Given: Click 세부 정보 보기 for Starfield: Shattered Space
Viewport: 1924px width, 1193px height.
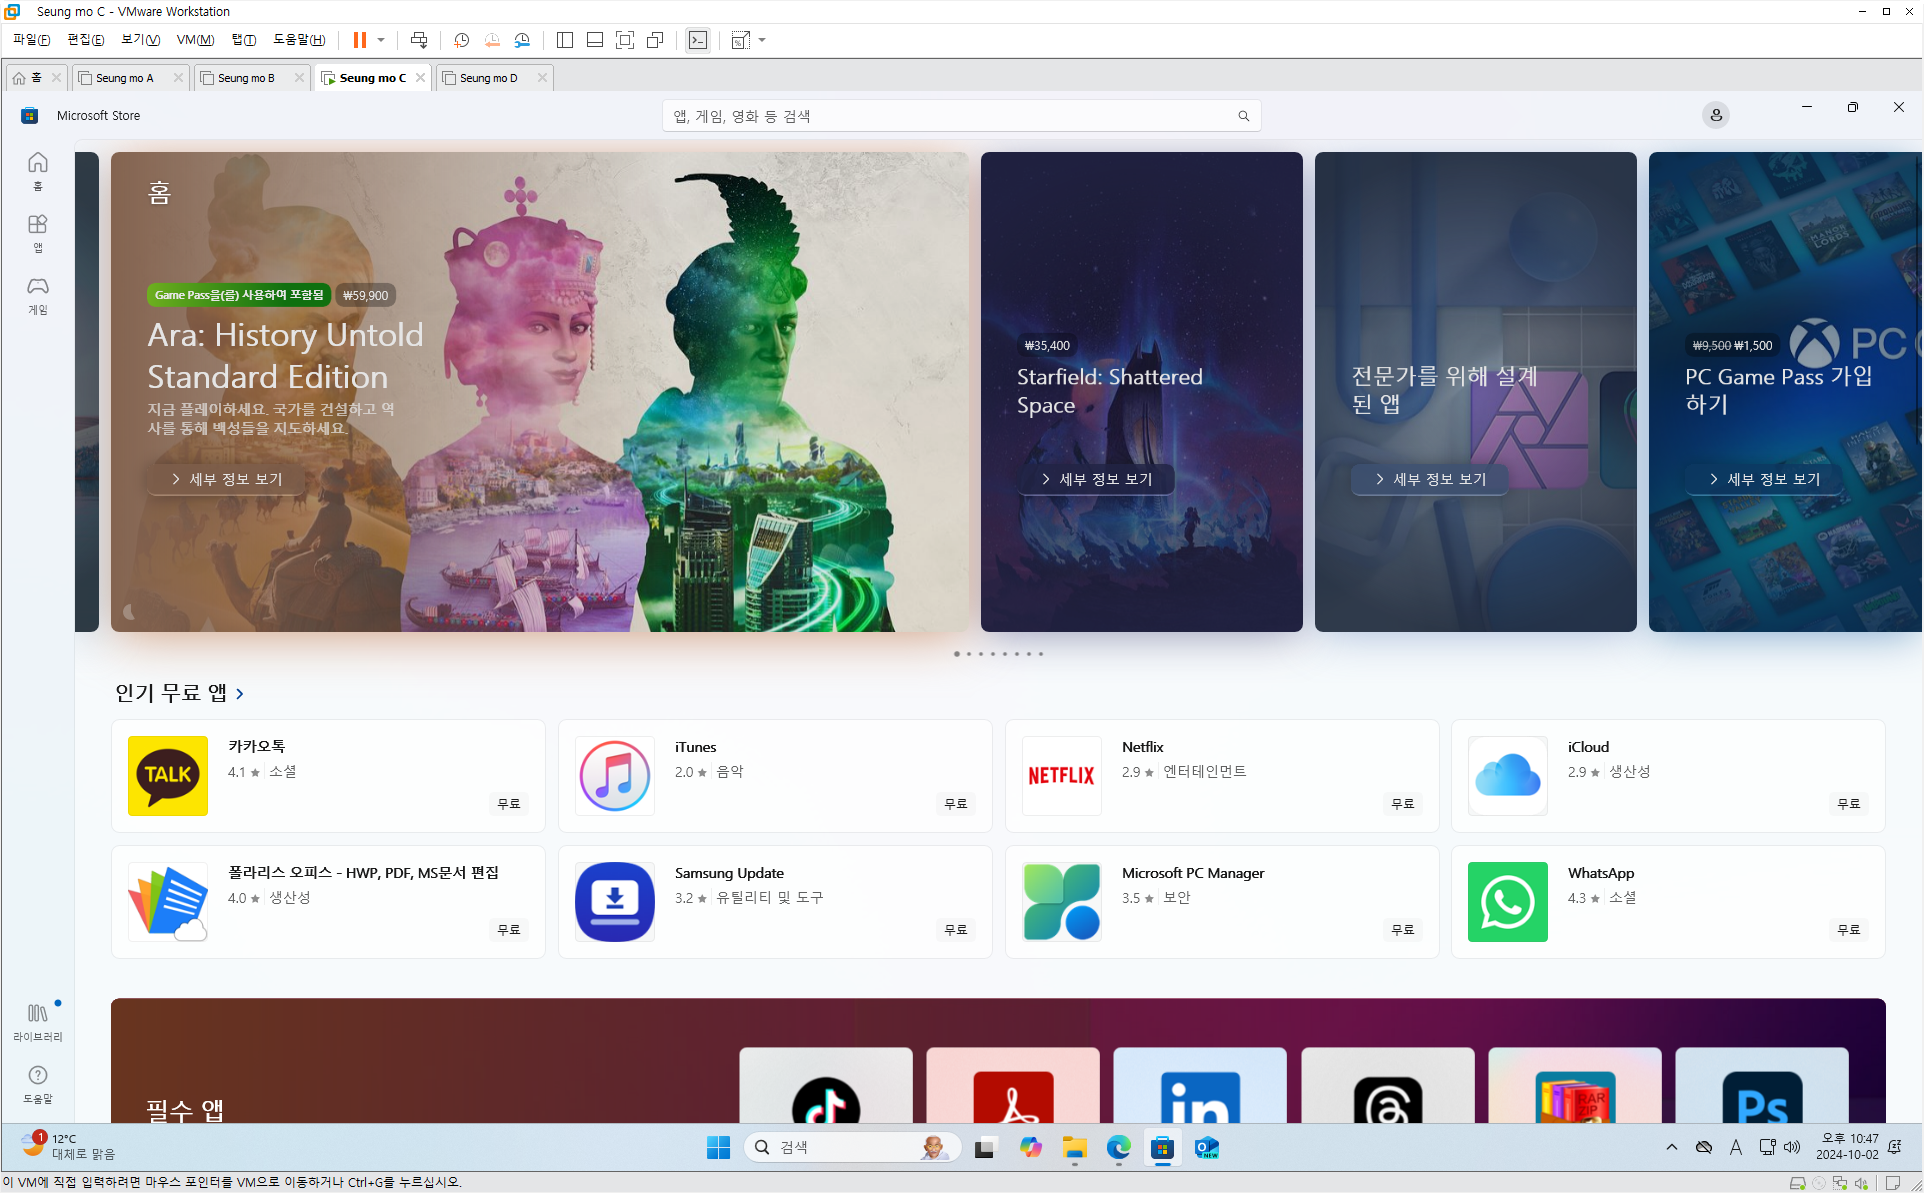Looking at the screenshot, I should [x=1096, y=479].
